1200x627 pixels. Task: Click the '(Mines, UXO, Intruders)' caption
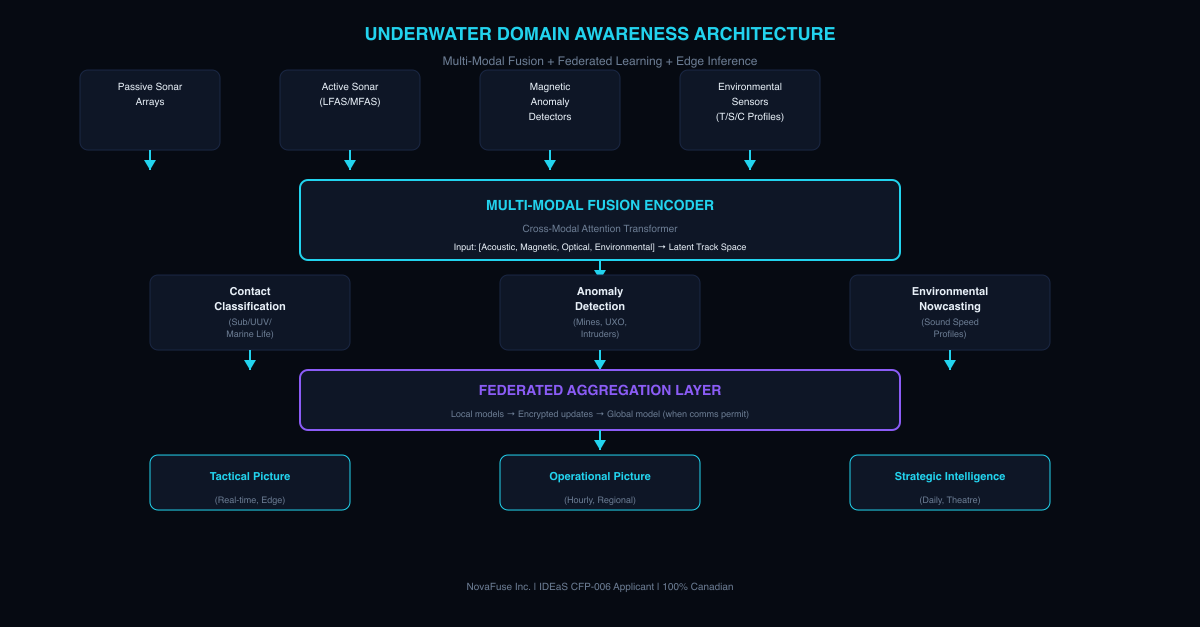point(600,328)
